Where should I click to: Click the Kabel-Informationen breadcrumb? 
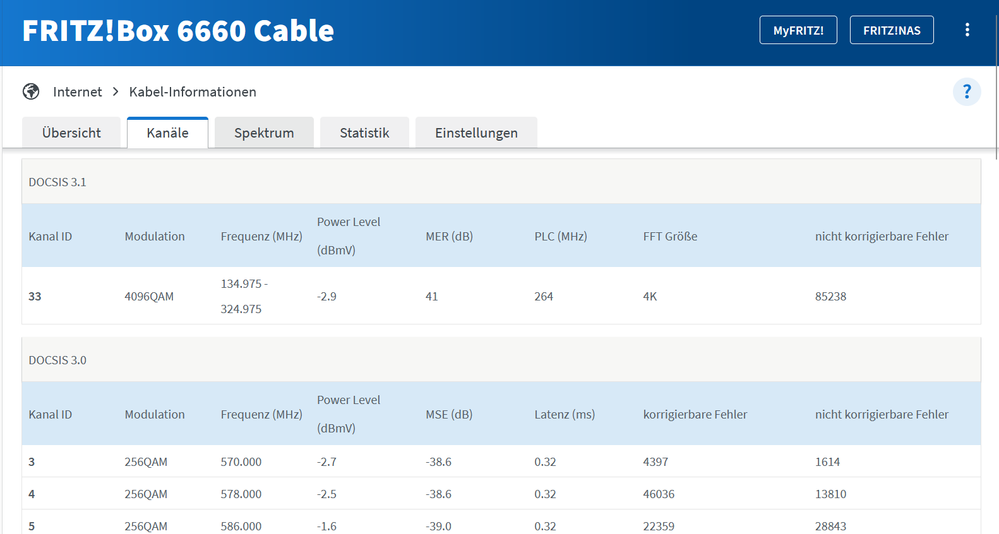[193, 92]
